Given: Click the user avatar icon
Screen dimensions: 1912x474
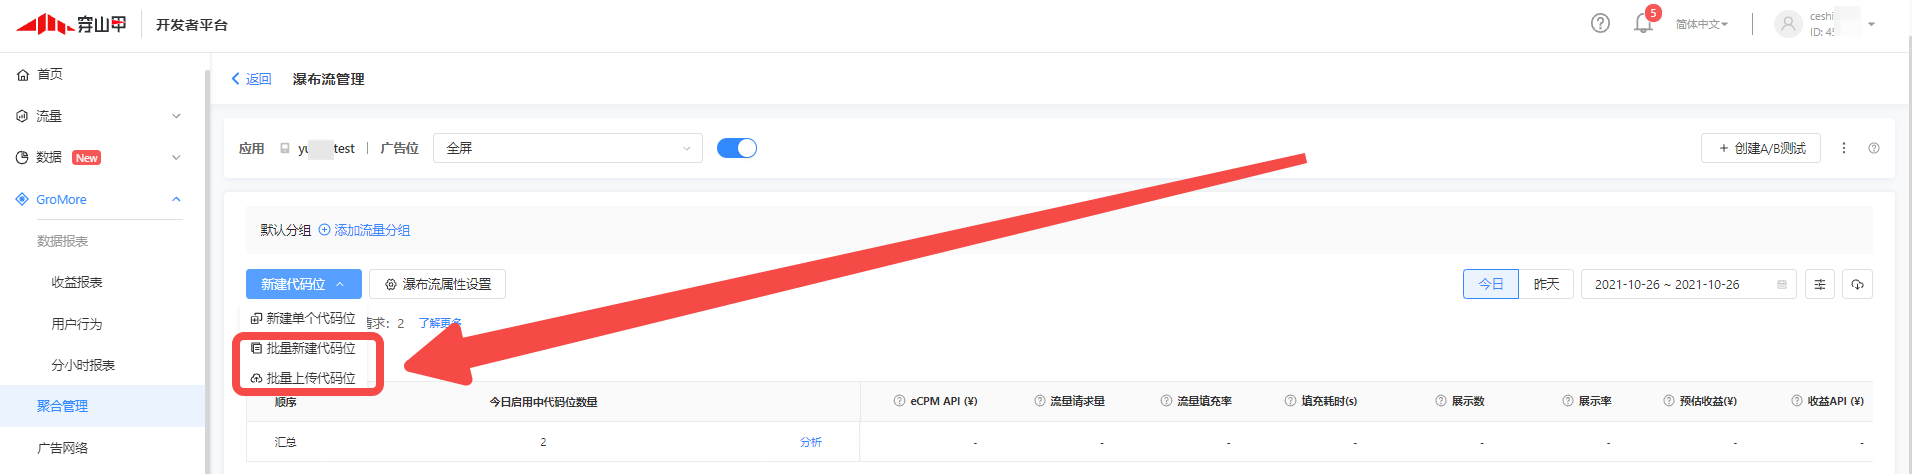Looking at the screenshot, I should pyautogui.click(x=1787, y=24).
